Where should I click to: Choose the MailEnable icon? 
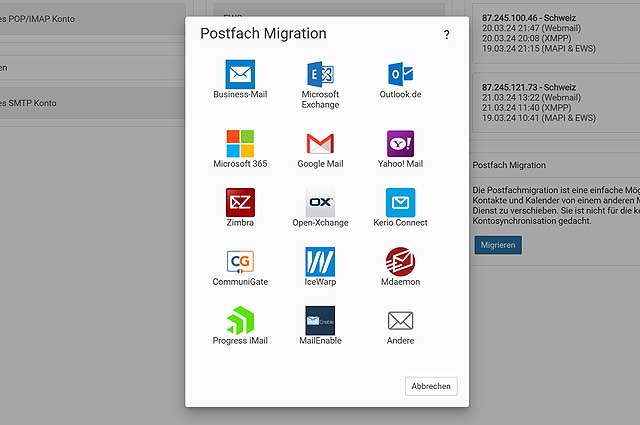[320, 320]
